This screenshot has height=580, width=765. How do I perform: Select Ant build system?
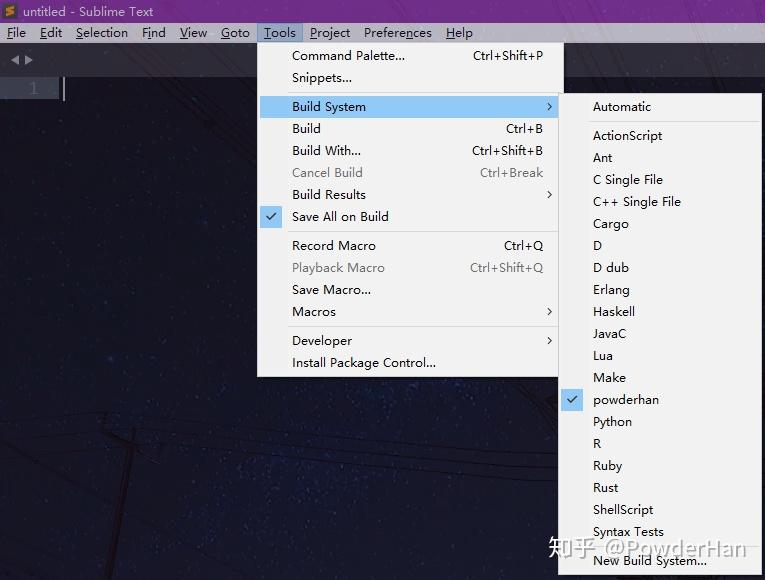click(660, 158)
